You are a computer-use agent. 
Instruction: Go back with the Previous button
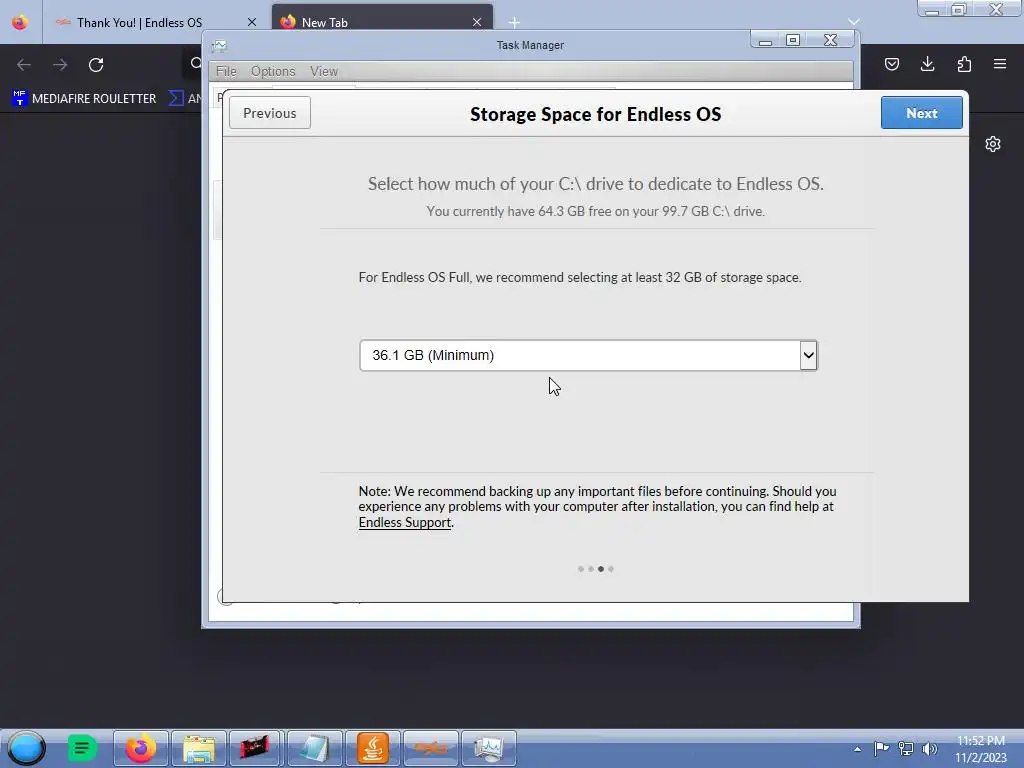pyautogui.click(x=270, y=113)
